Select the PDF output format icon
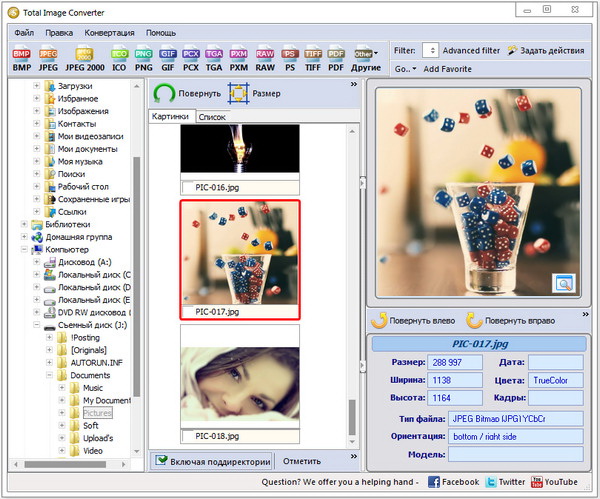Viewport: 600px width, 499px height. point(337,56)
